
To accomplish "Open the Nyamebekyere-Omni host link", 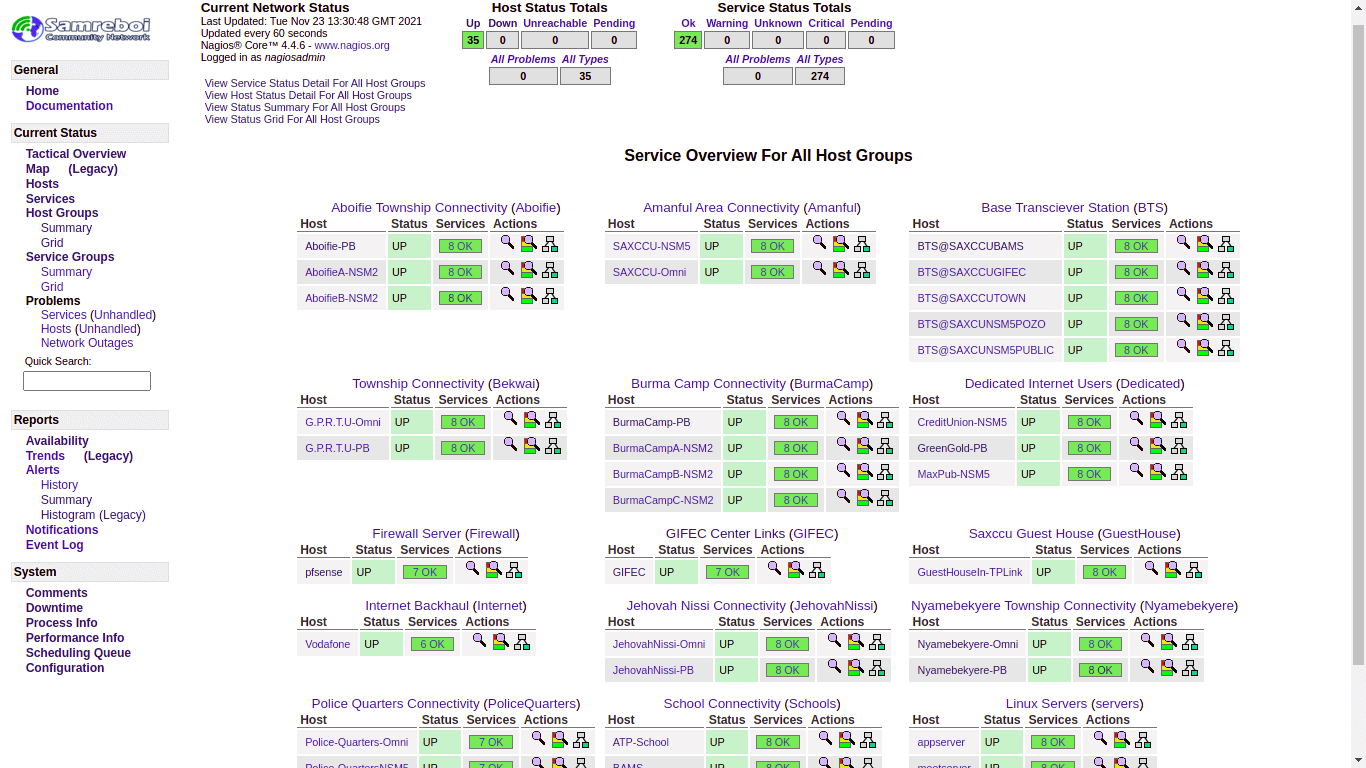I will tap(967, 645).
